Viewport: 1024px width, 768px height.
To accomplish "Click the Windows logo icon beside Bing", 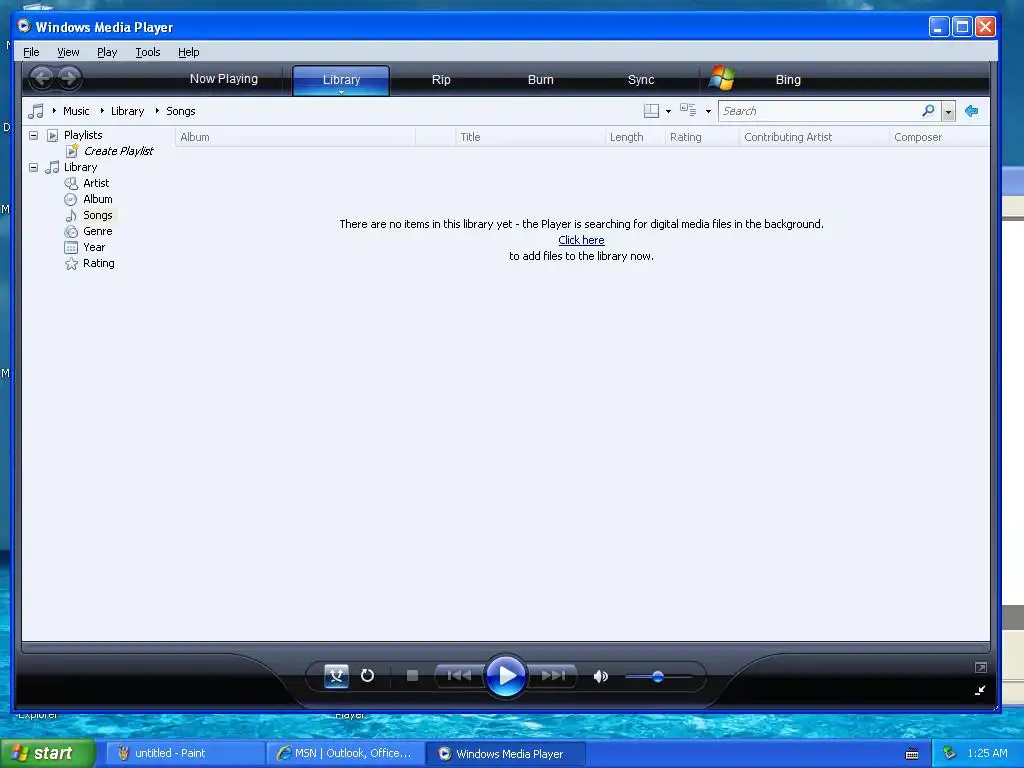I will [722, 78].
